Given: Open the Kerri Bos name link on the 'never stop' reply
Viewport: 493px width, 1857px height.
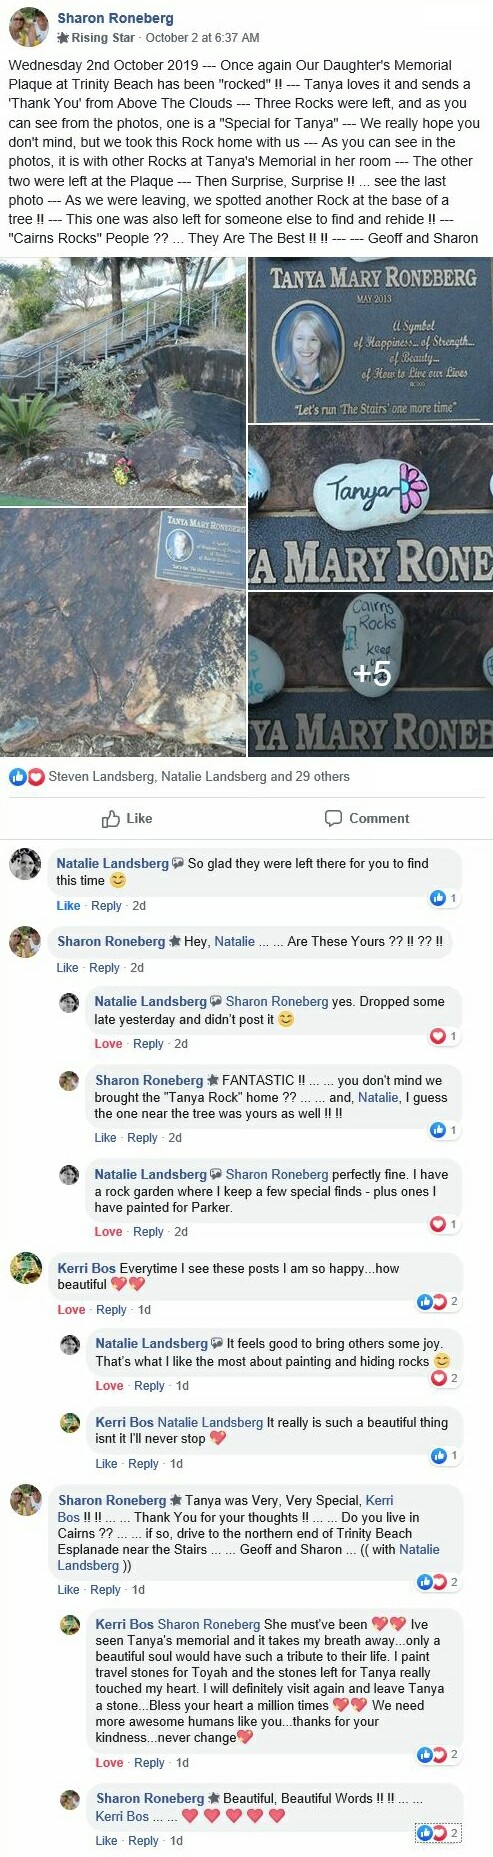Looking at the screenshot, I should [124, 1422].
